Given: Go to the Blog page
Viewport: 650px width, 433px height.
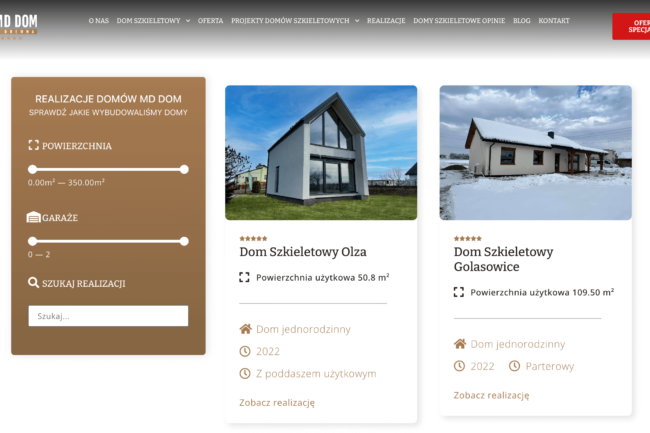Looking at the screenshot, I should (x=521, y=20).
